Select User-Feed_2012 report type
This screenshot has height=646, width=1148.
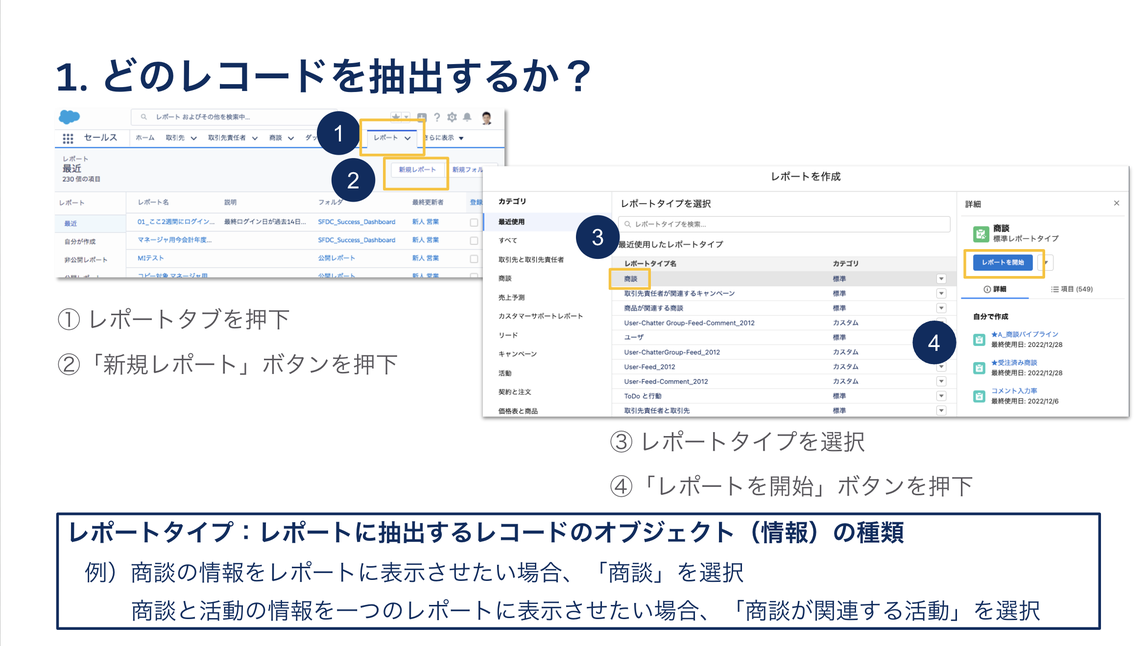650,367
